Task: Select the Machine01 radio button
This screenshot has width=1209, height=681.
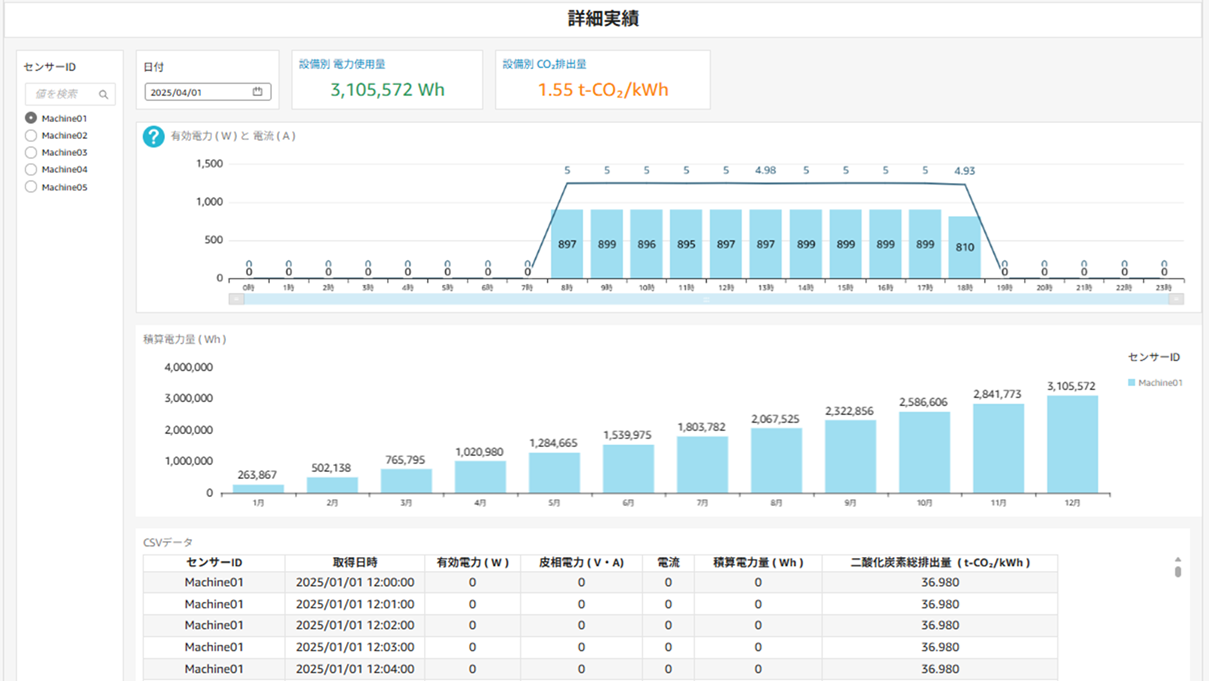Action: (31, 118)
